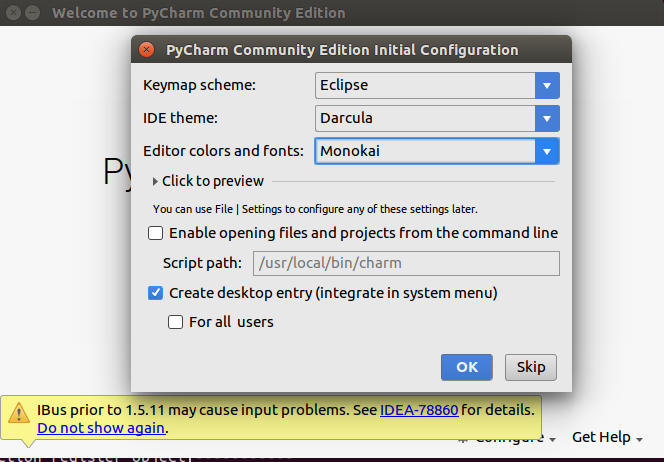Click the Do not show again link

pyautogui.click(x=101, y=428)
